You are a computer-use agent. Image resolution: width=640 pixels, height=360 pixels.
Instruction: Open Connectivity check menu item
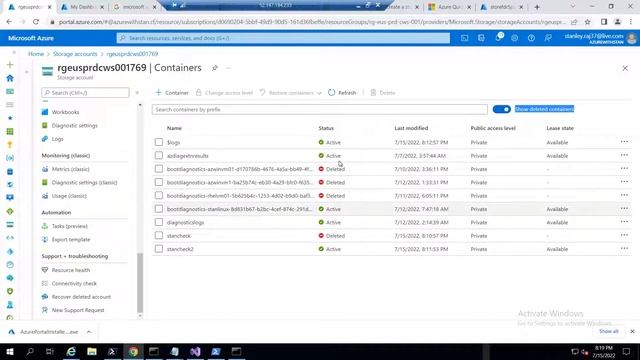(74, 283)
